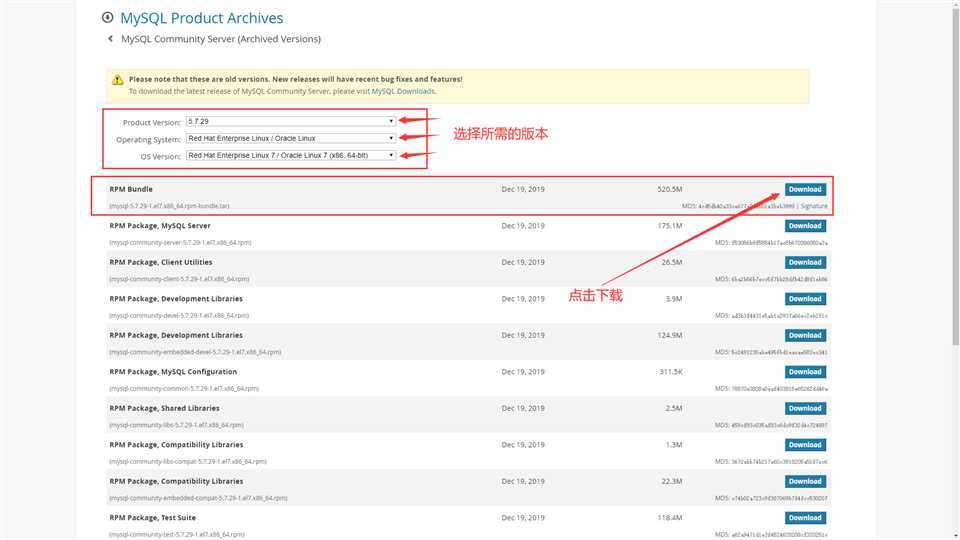
Task: Open the Operating System dropdown
Action: (x=291, y=138)
